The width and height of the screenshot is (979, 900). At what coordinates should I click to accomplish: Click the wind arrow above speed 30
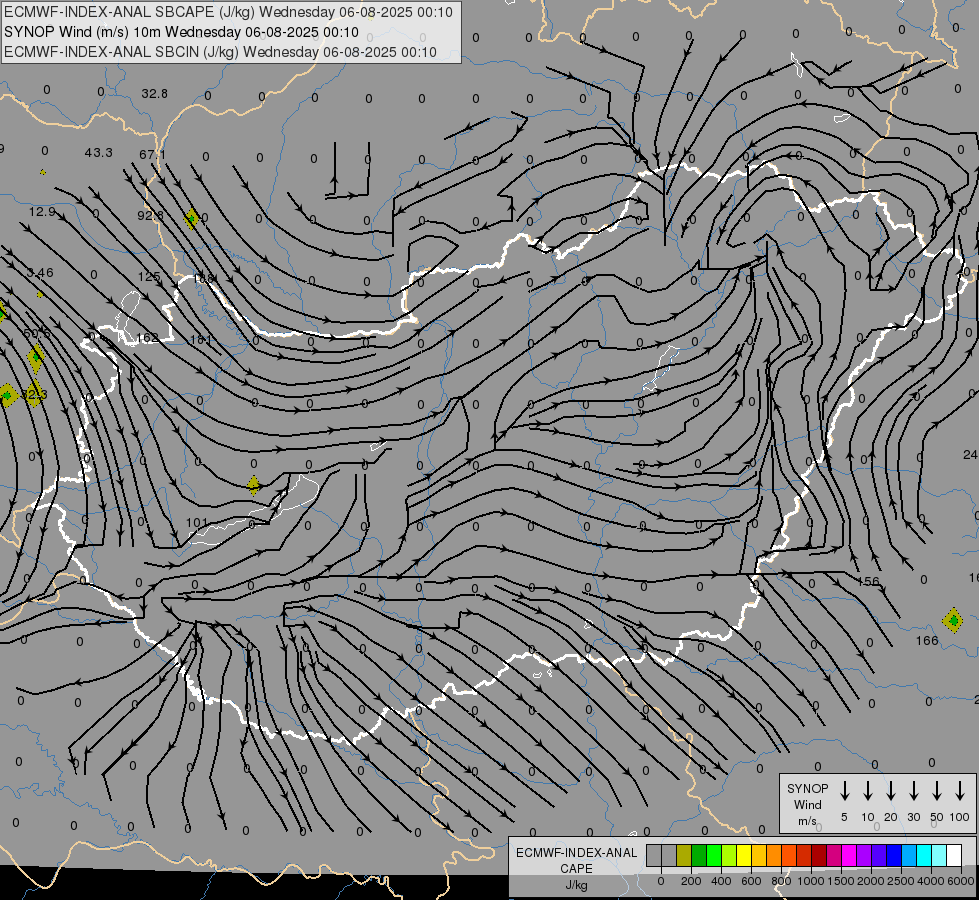913,790
